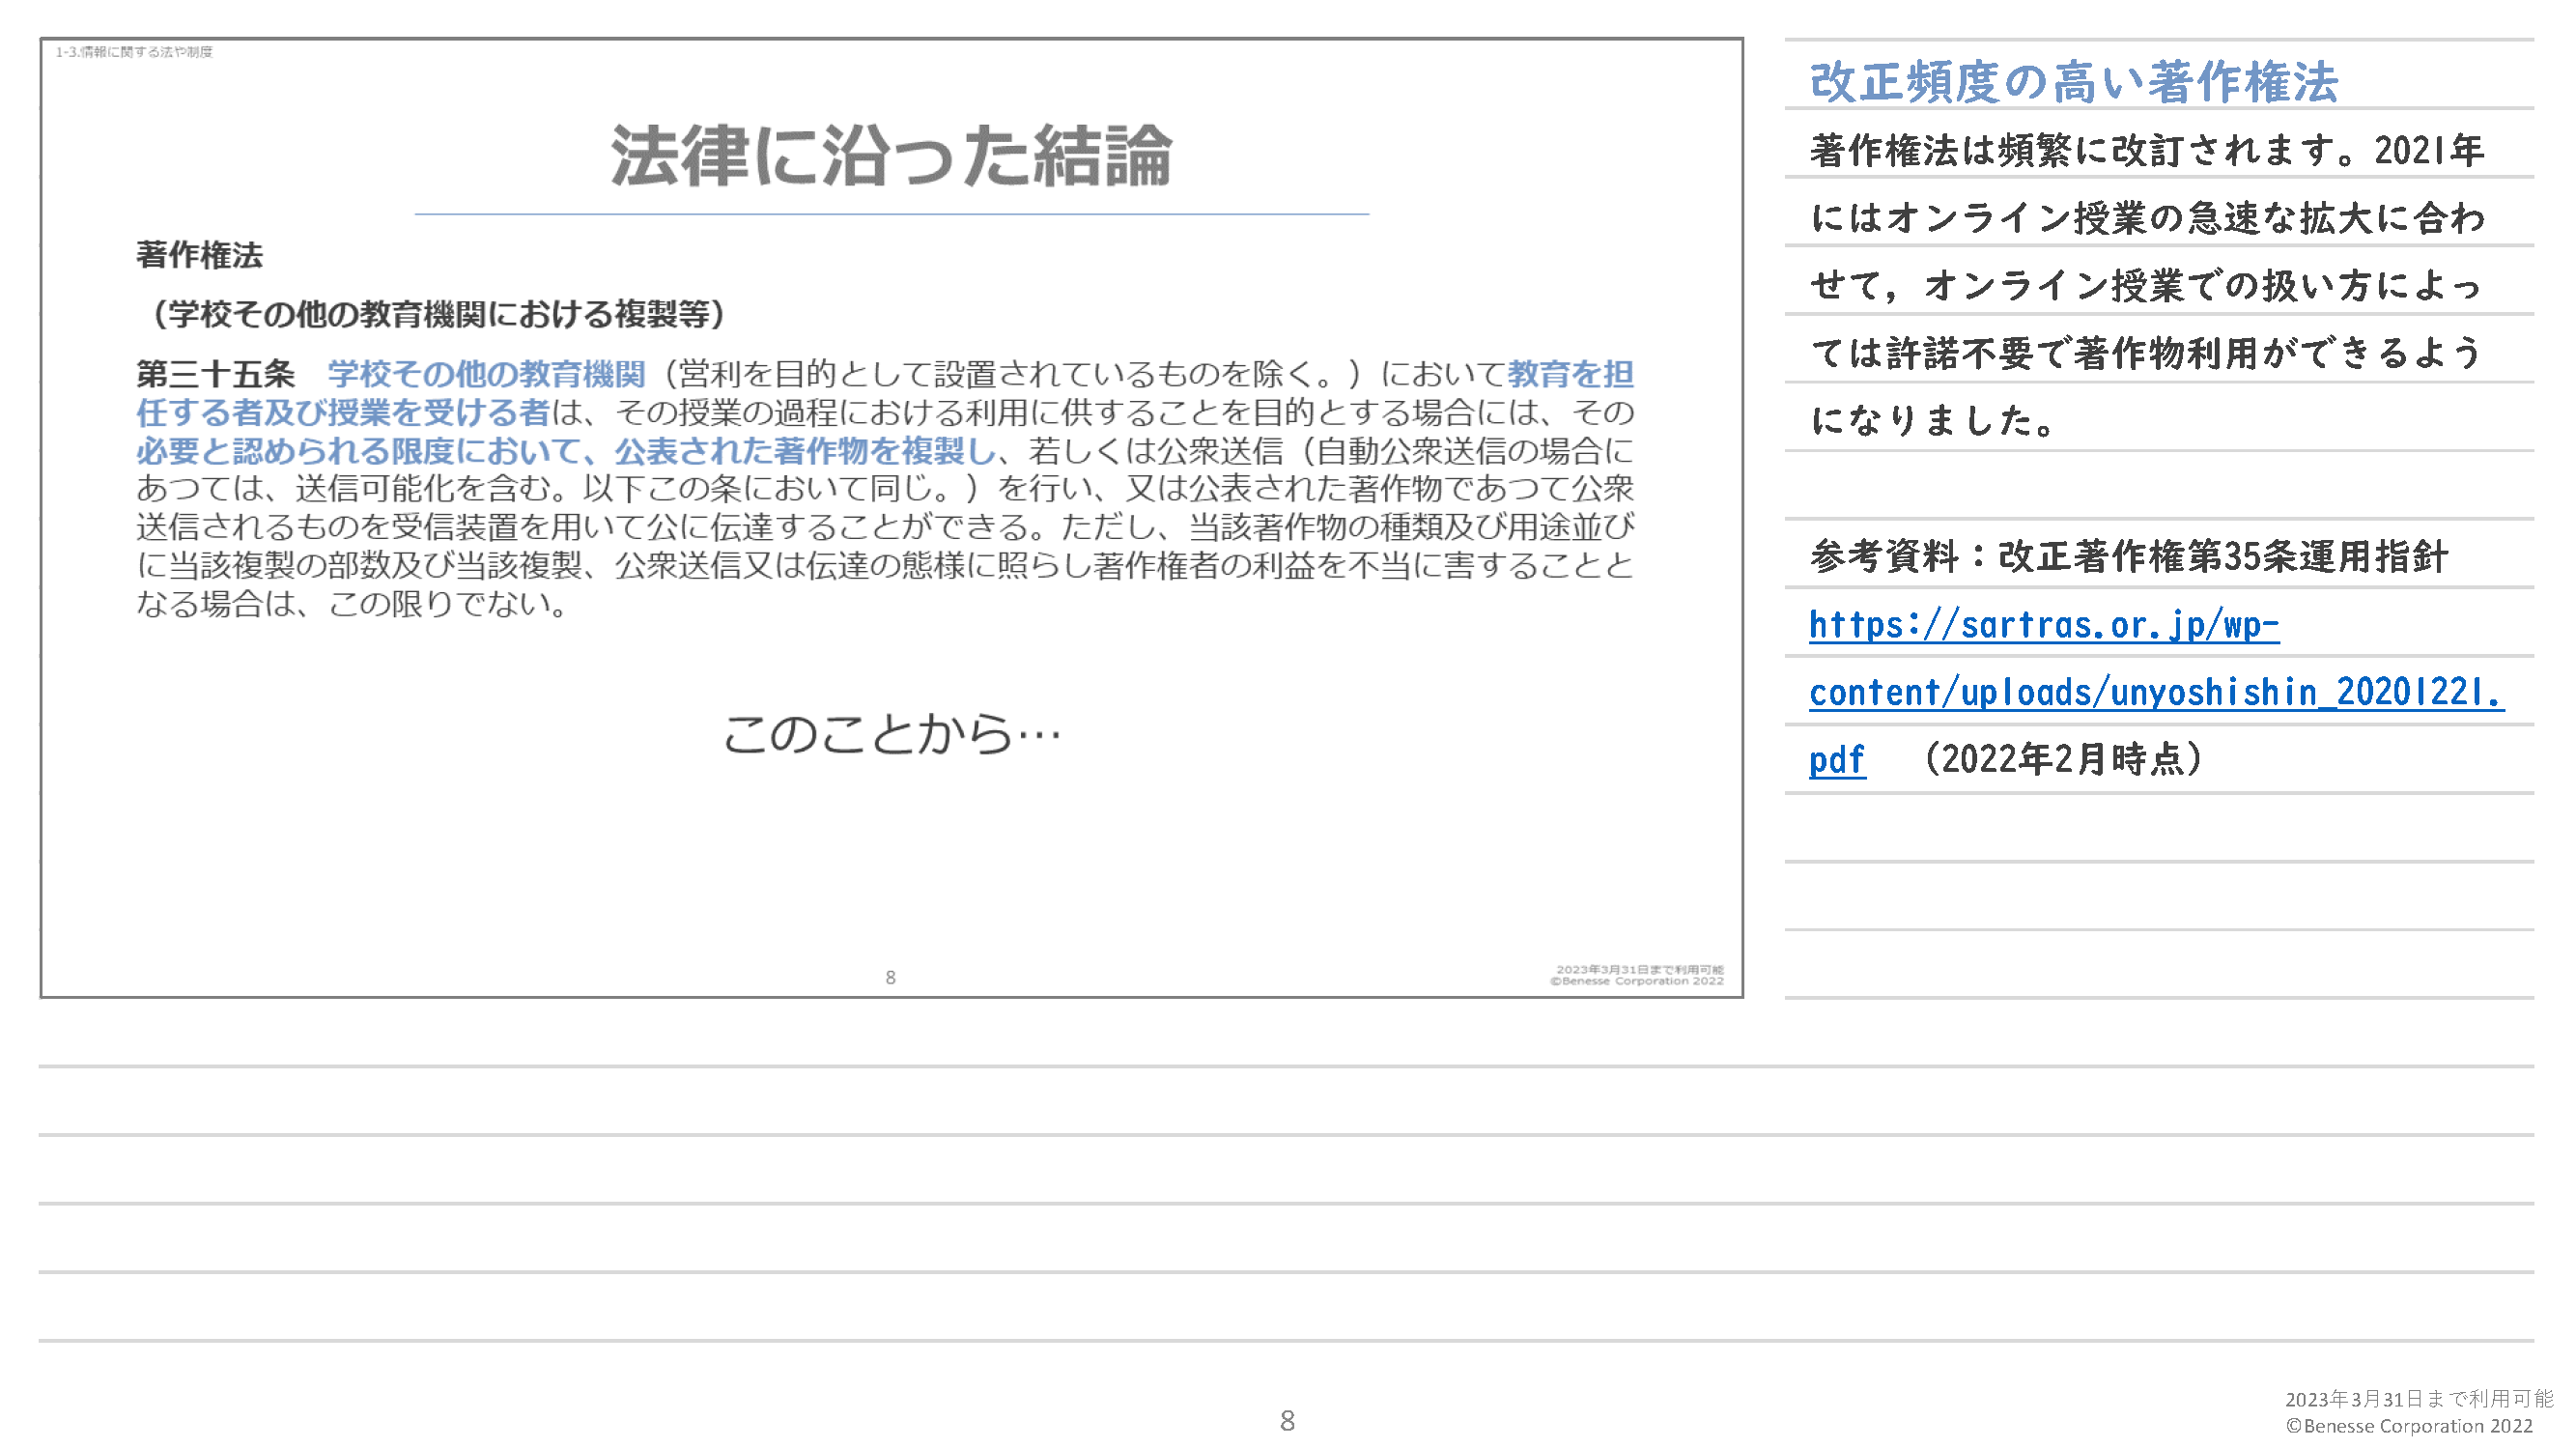The image size is (2576, 1449).
Task: Click the page number 8 in page footer
Action: [x=1287, y=1420]
